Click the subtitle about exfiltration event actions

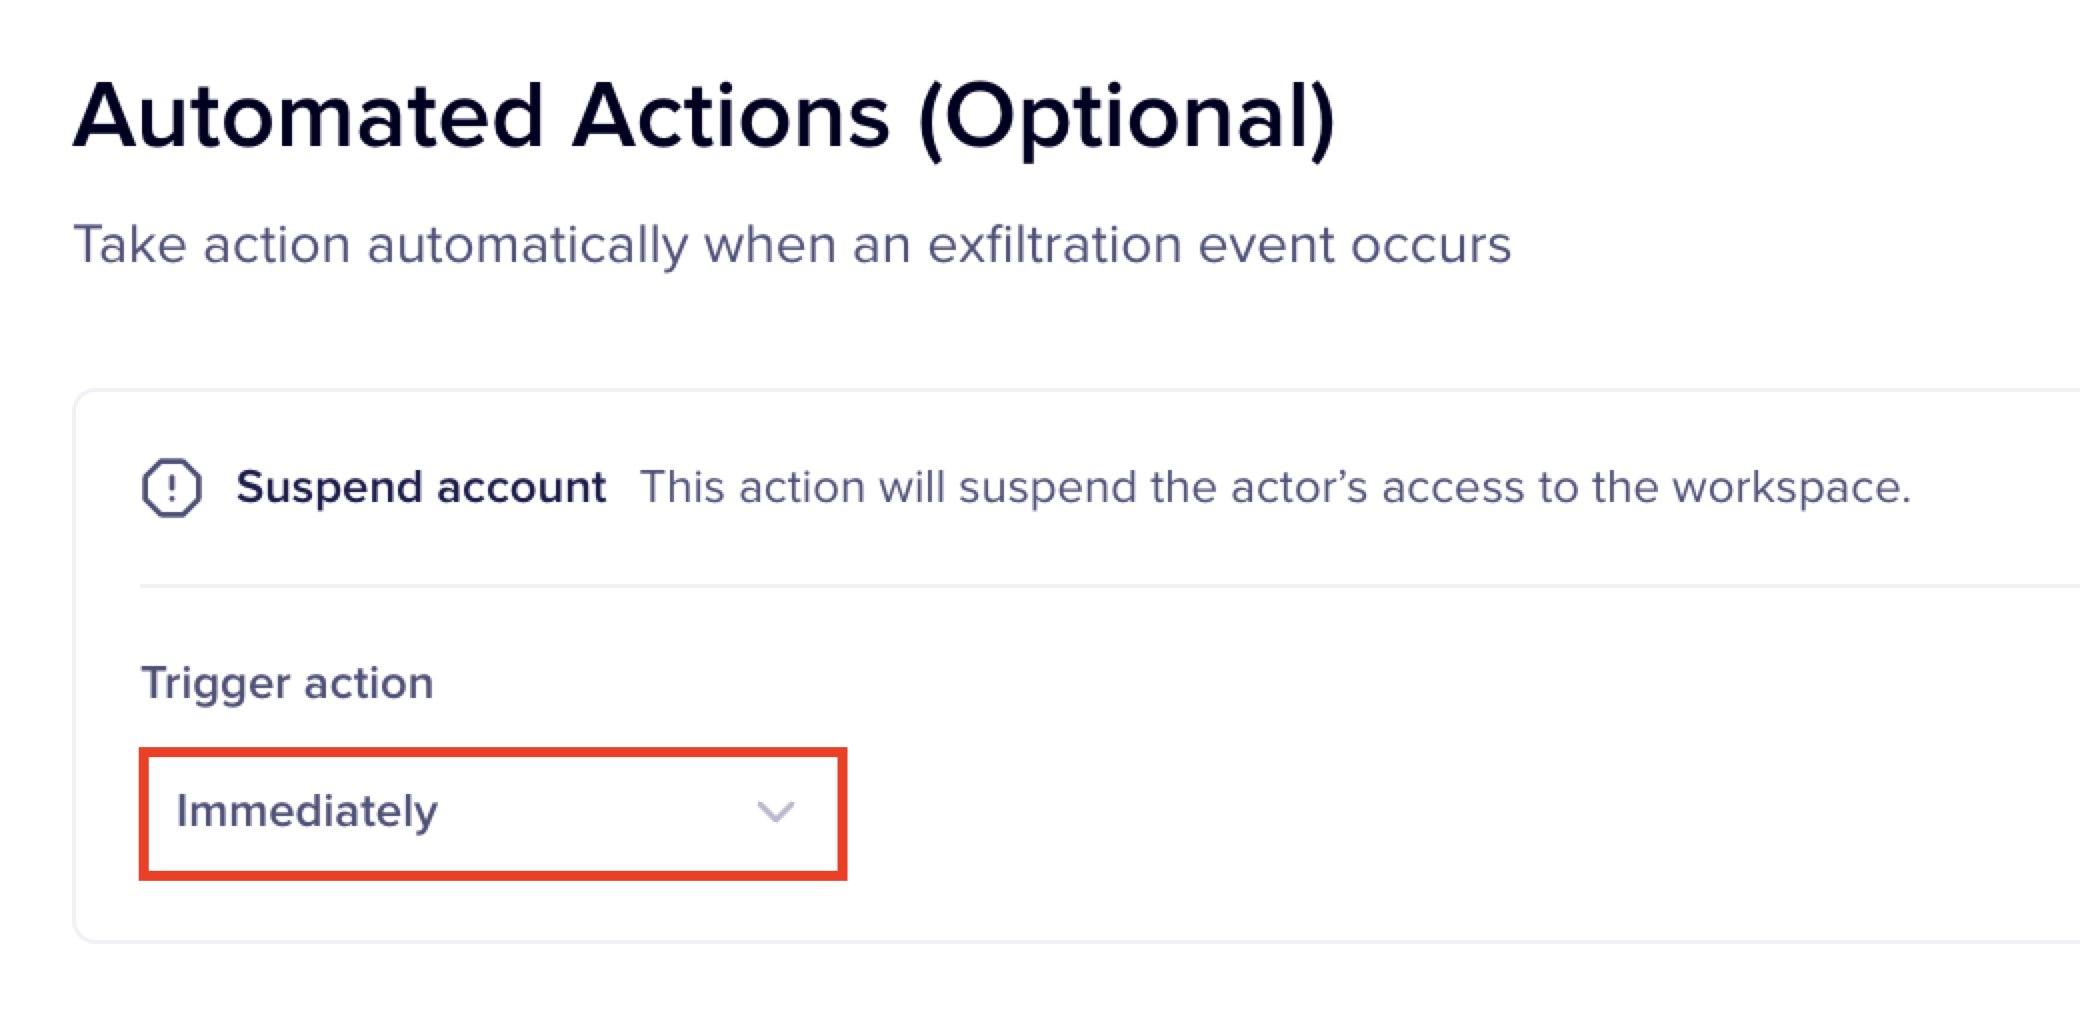point(791,245)
